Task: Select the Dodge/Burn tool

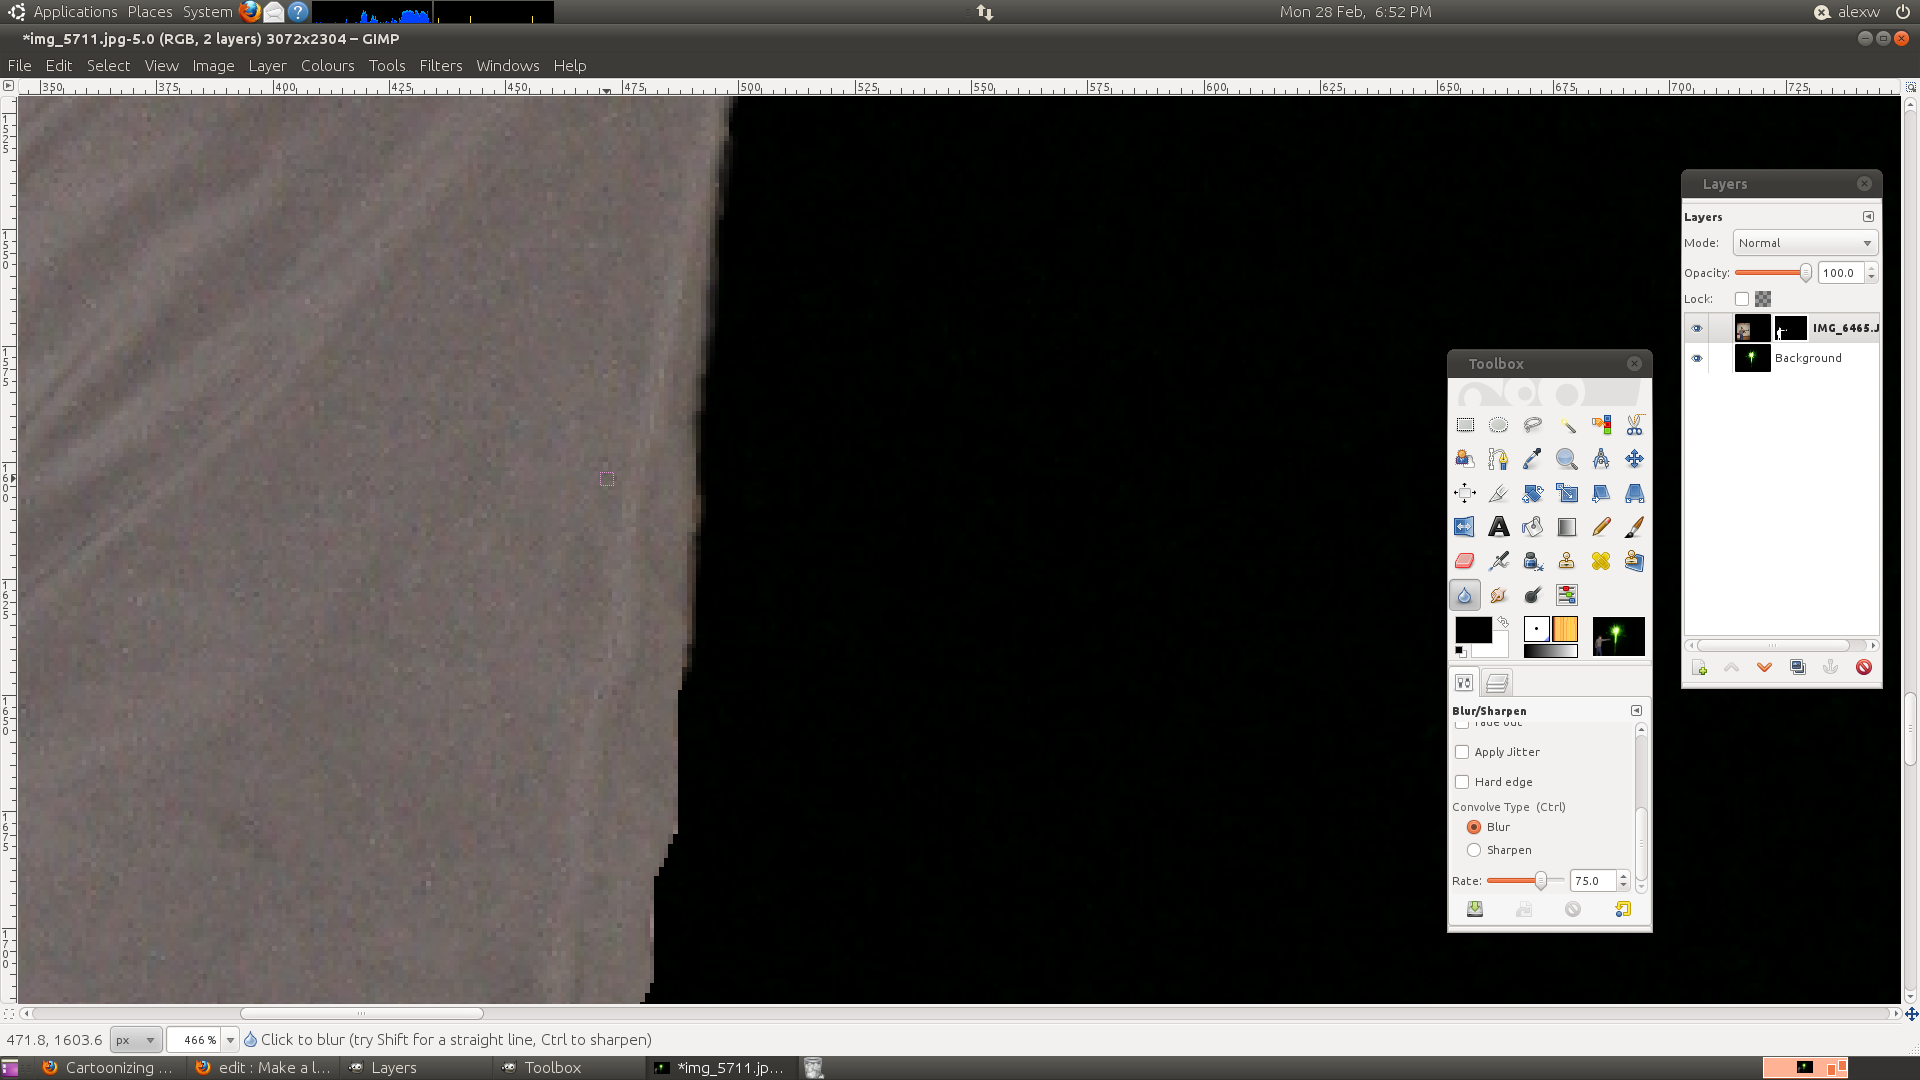Action: click(1532, 595)
